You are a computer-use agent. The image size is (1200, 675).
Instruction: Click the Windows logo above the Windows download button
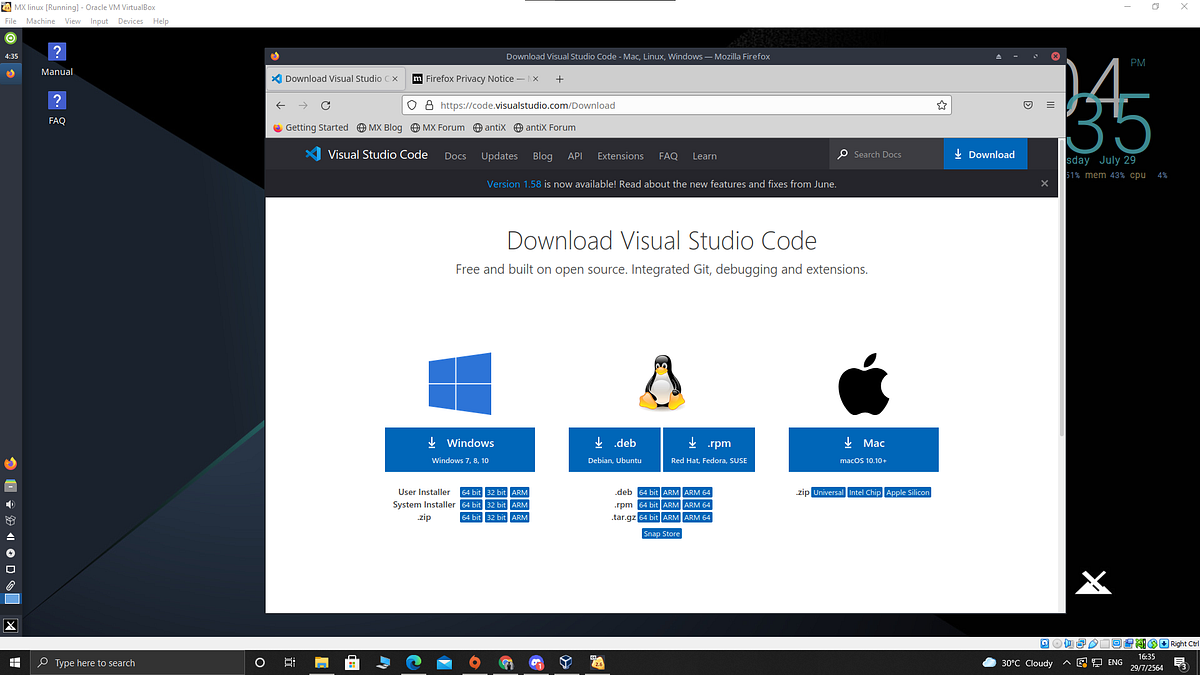pos(459,383)
